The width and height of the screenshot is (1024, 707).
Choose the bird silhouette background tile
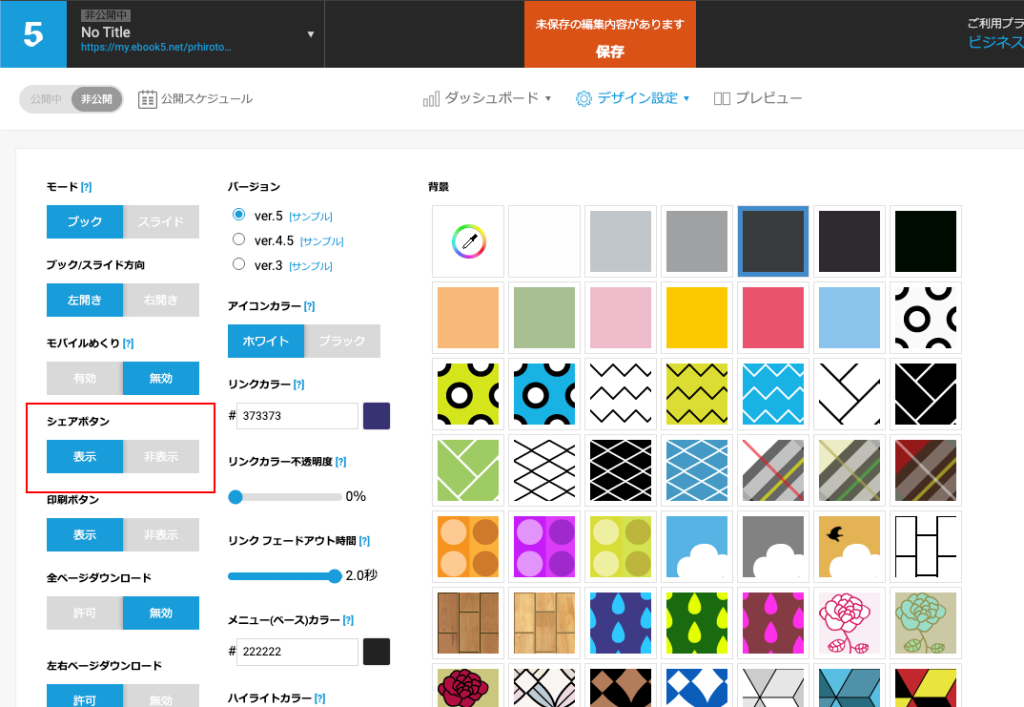coord(847,547)
